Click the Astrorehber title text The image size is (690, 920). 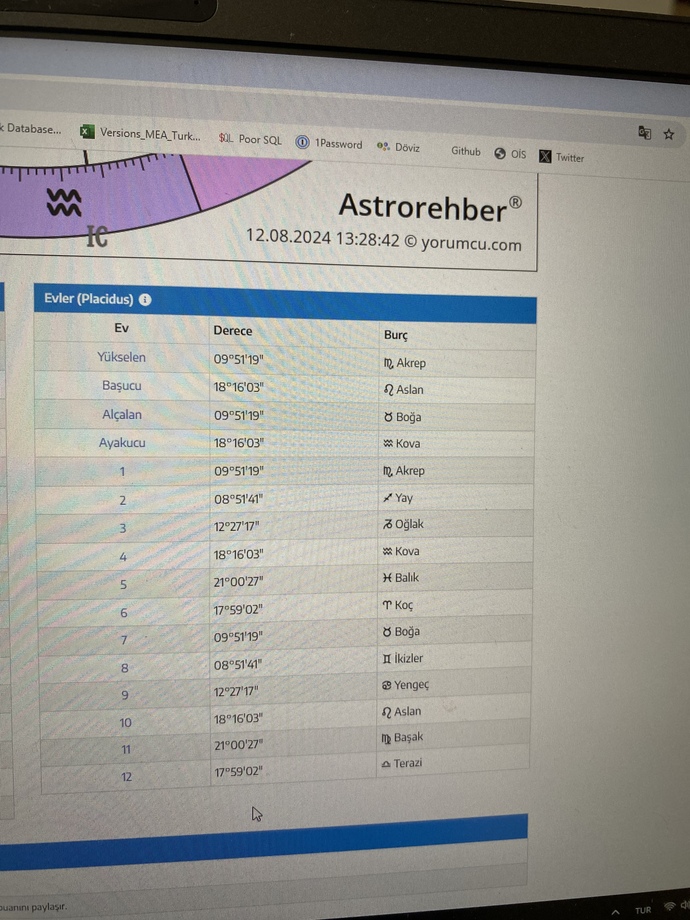point(430,208)
